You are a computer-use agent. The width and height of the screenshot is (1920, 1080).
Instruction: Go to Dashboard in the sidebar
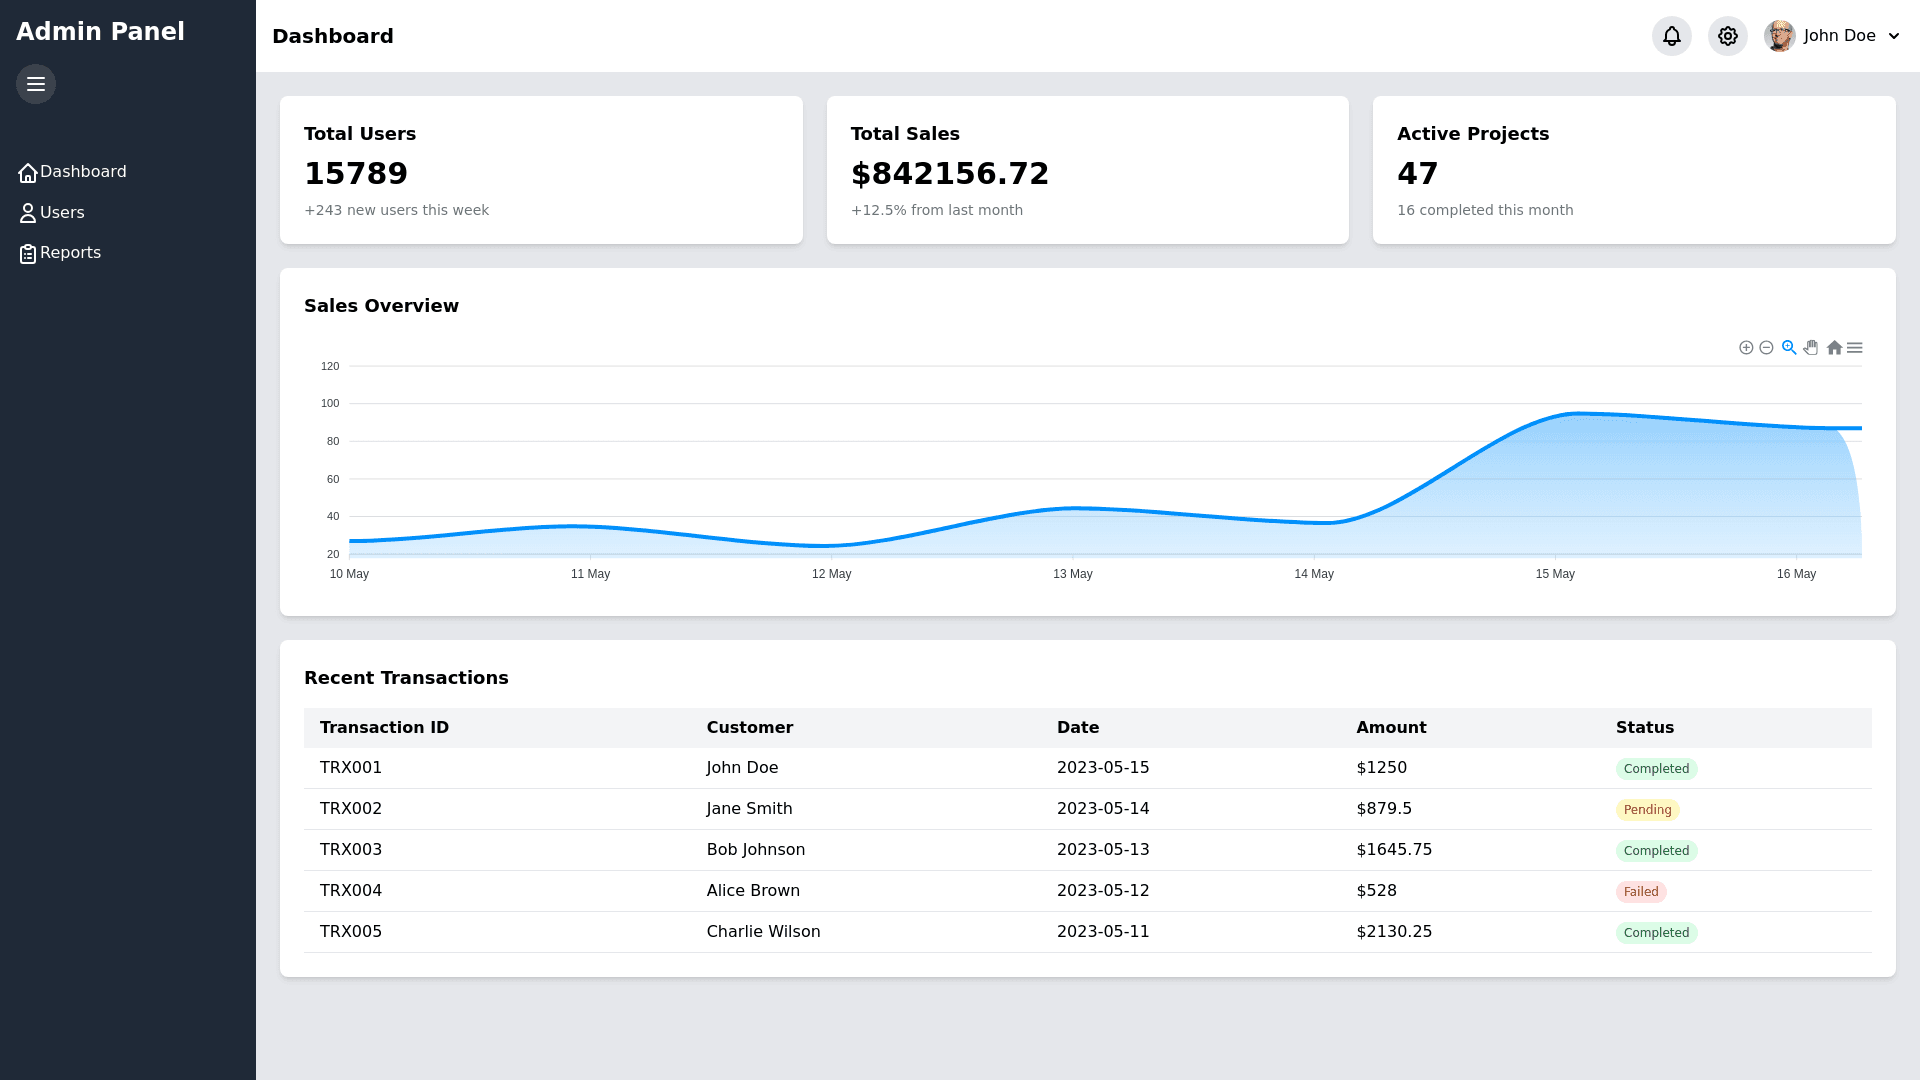click(83, 172)
